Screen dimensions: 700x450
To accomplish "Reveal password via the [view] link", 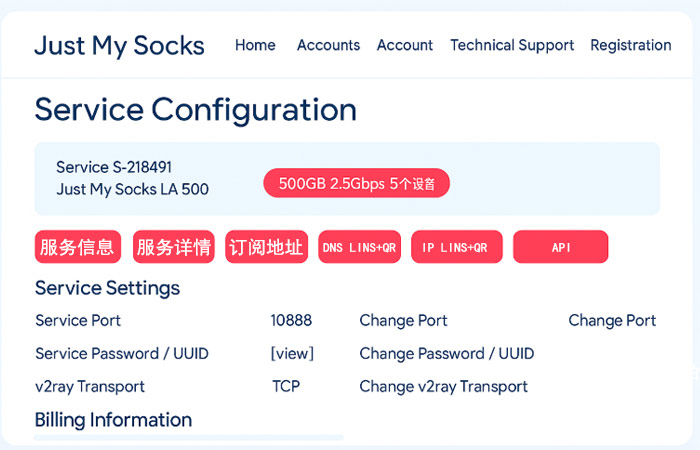I will point(292,354).
